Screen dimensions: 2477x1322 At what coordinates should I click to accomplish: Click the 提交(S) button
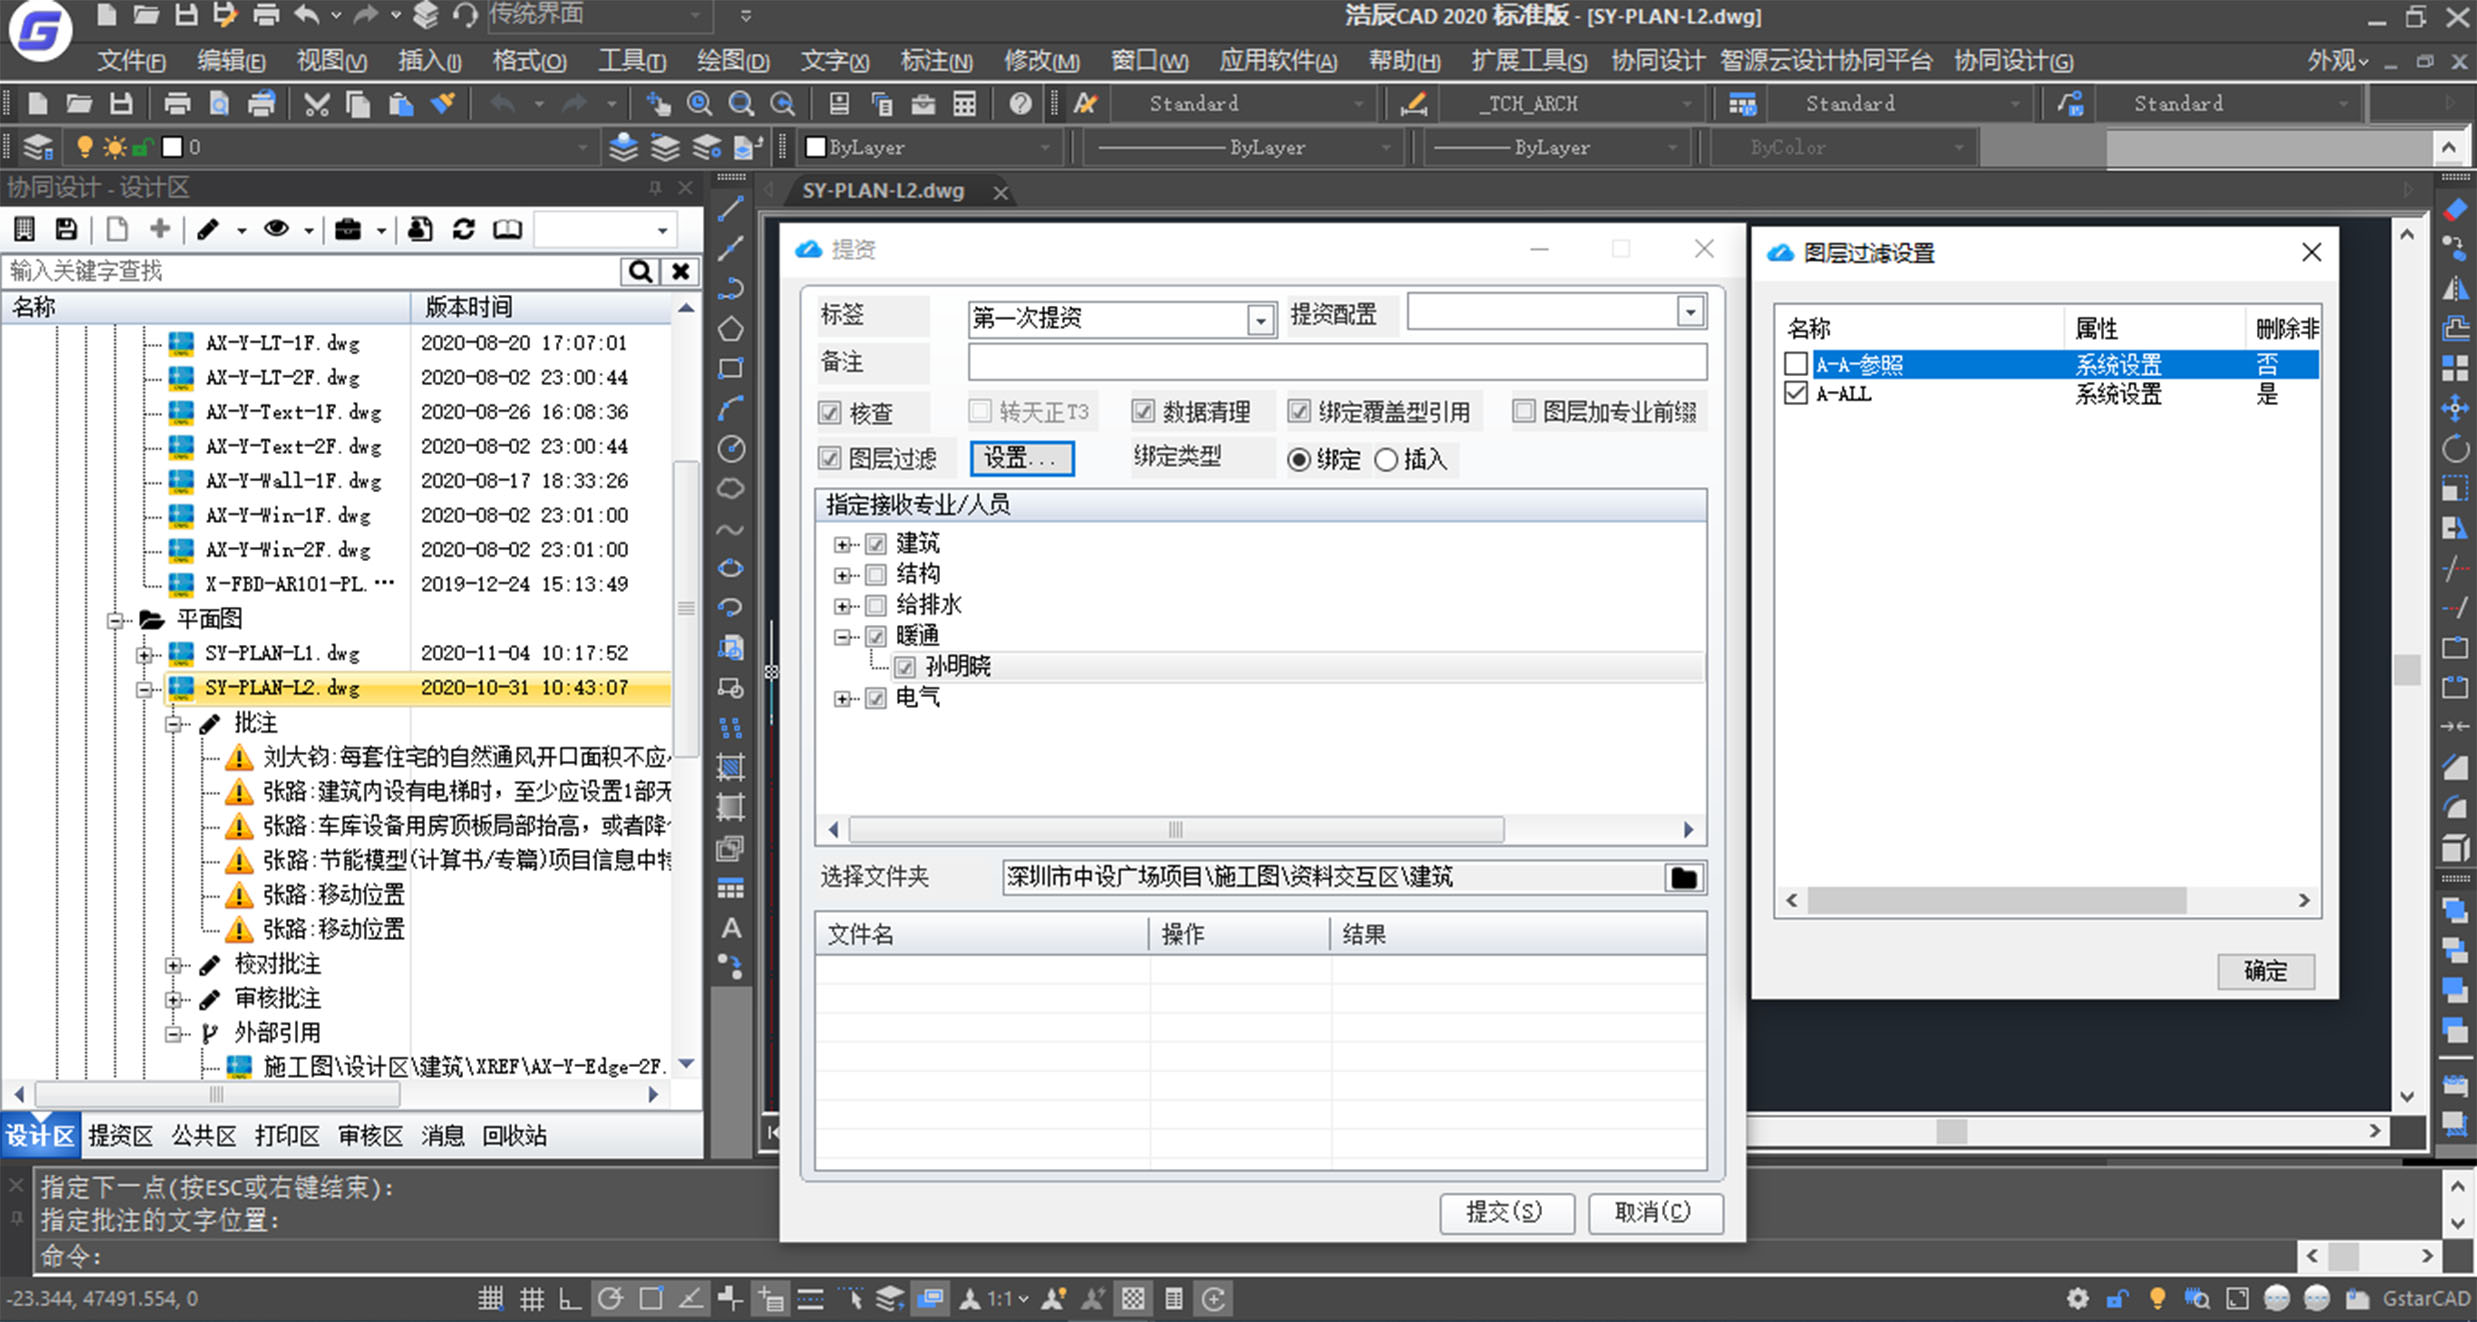(1506, 1212)
